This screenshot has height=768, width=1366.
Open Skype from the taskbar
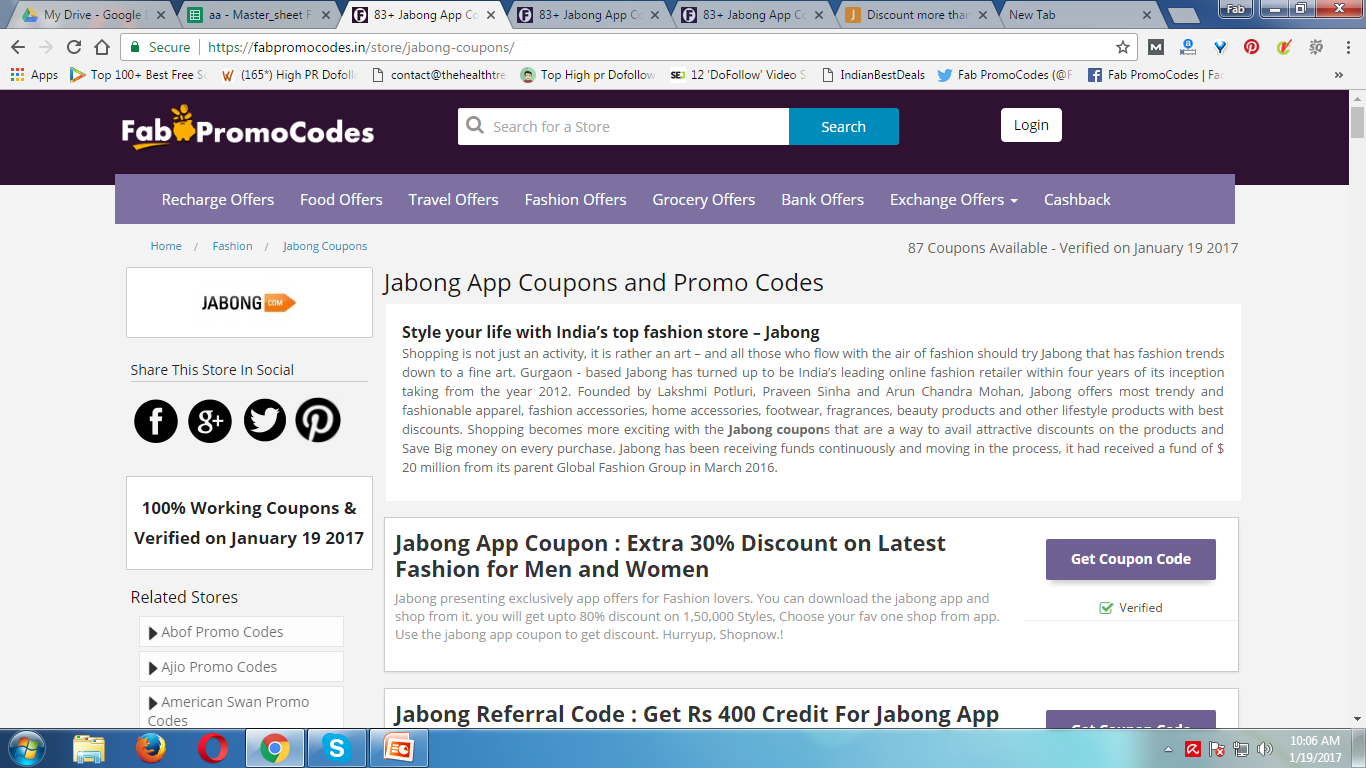336,748
